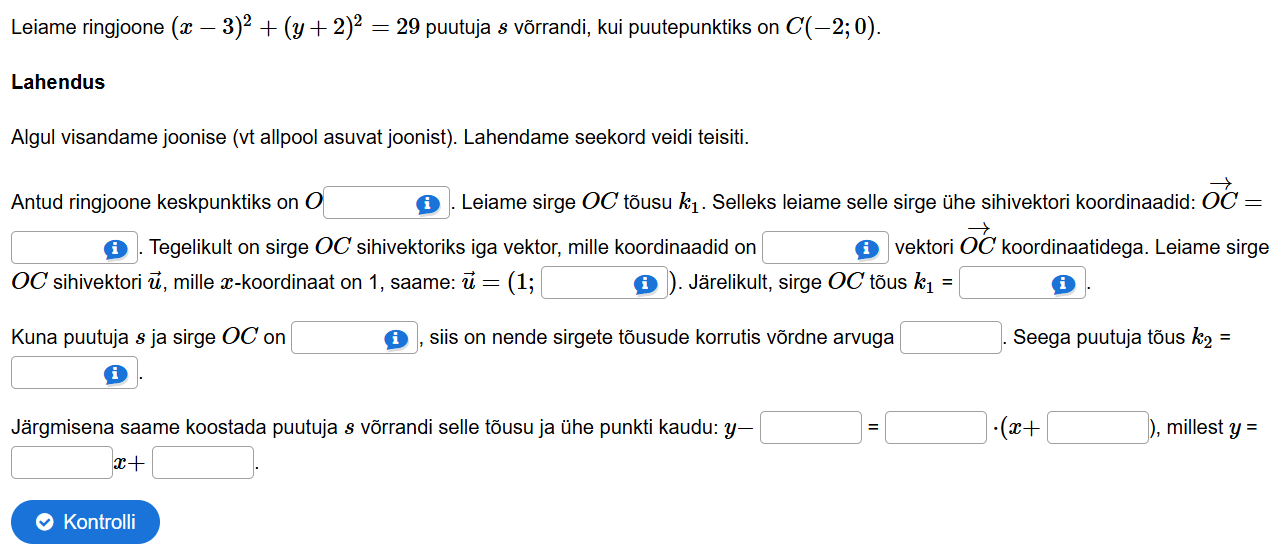Screen dimensions: 1281x557
Task: Click the final equation x-coefficient input
Action: (x=62, y=463)
